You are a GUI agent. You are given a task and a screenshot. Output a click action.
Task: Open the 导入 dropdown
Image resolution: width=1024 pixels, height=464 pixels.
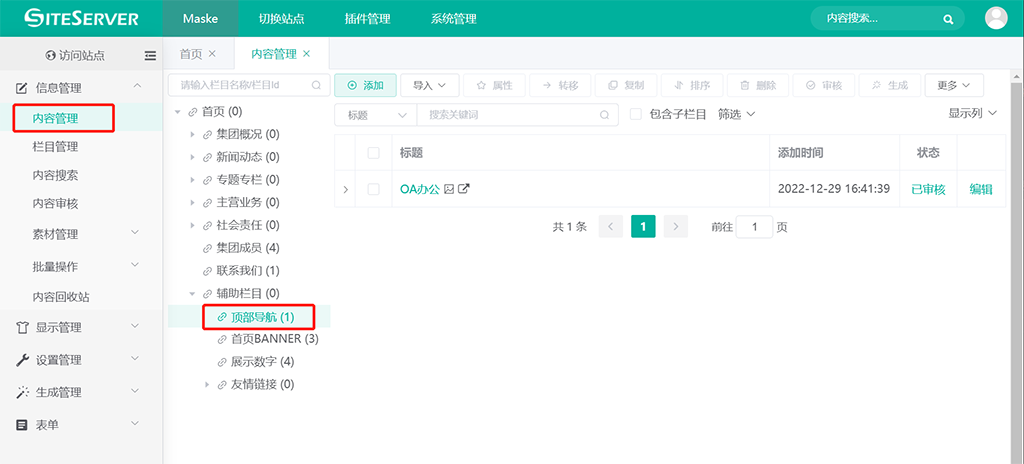tap(430, 86)
